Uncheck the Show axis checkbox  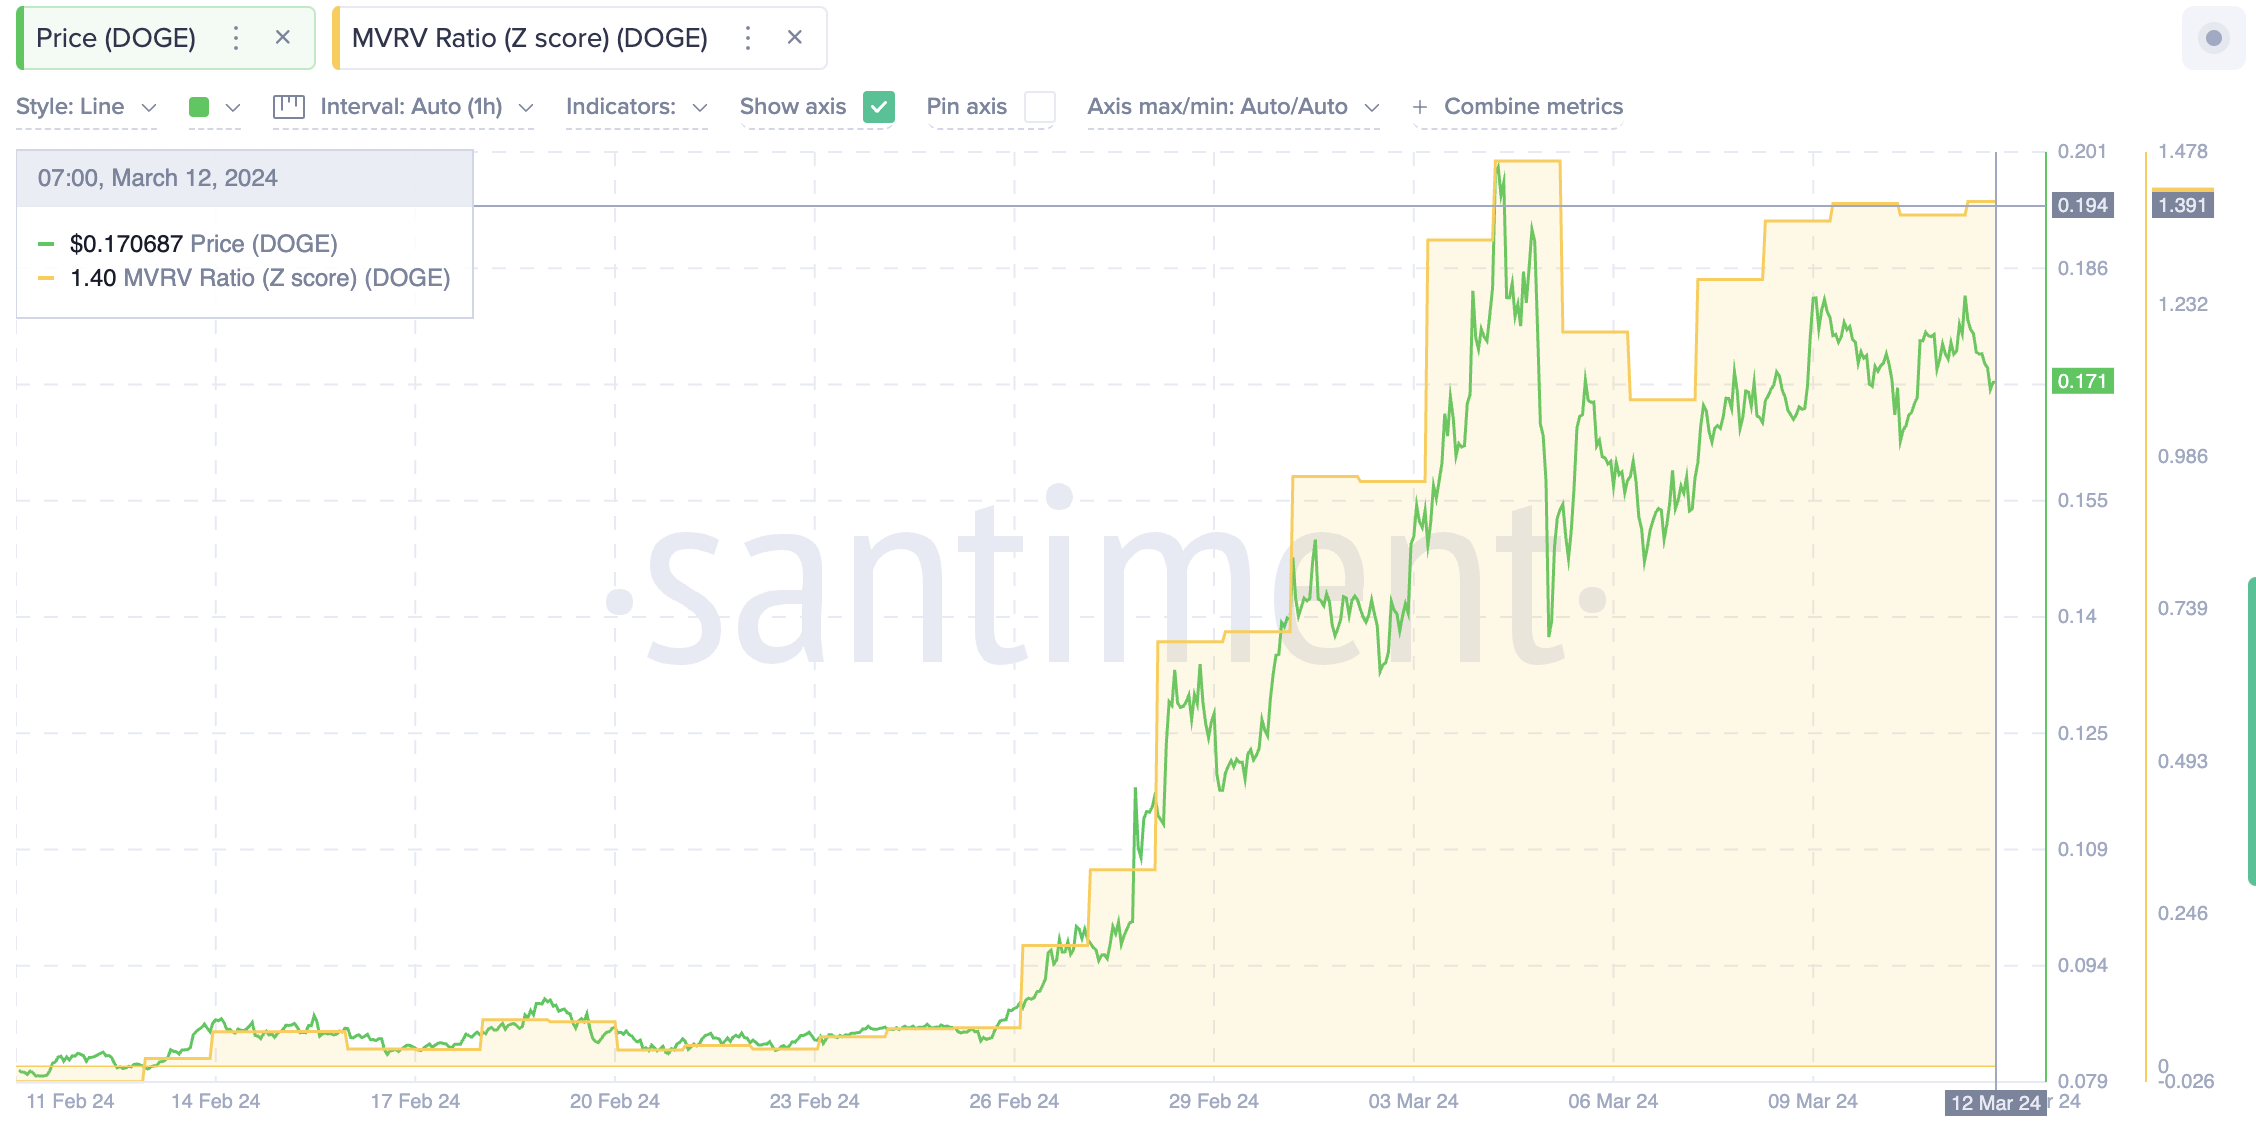[878, 107]
